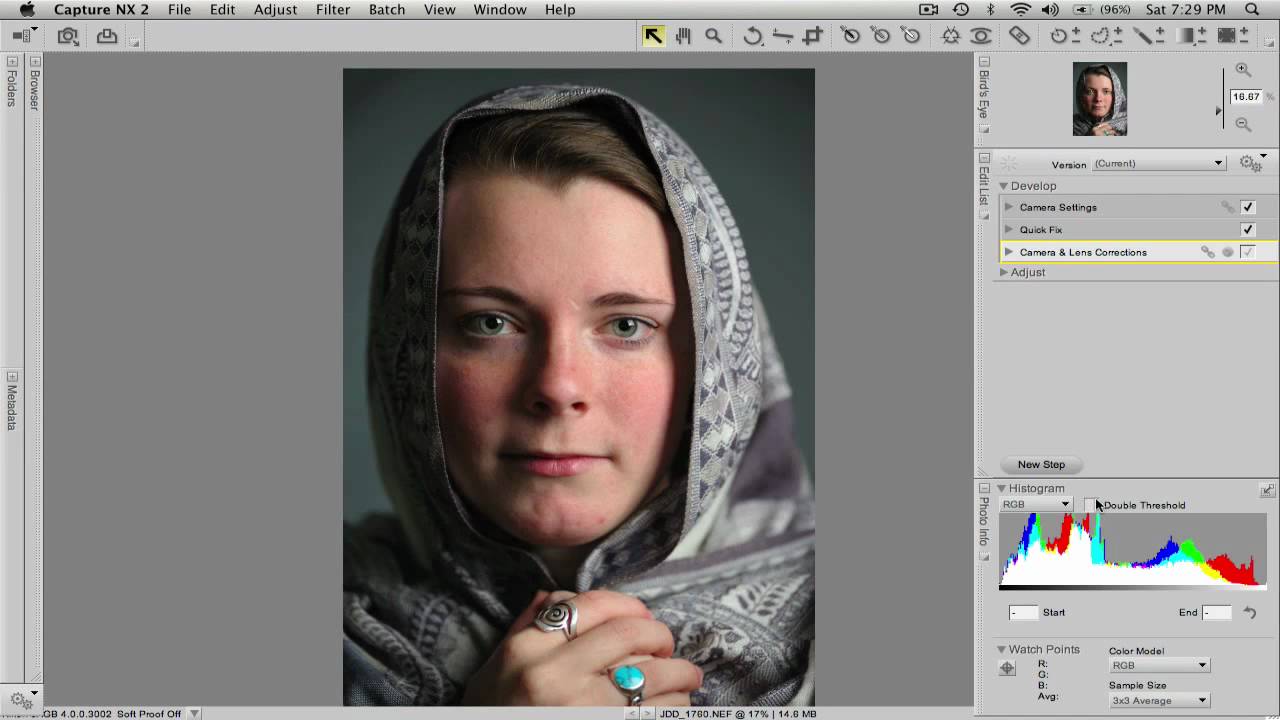Open the Window menu

(500, 10)
